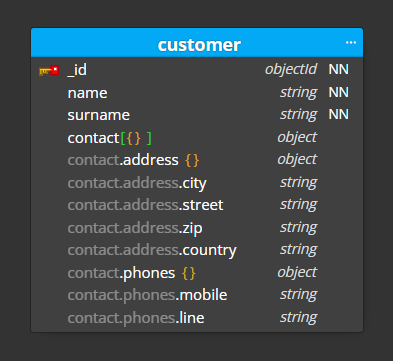Select the contact.address.zip field
Viewport: 393px width, 361px height.
coord(197,228)
